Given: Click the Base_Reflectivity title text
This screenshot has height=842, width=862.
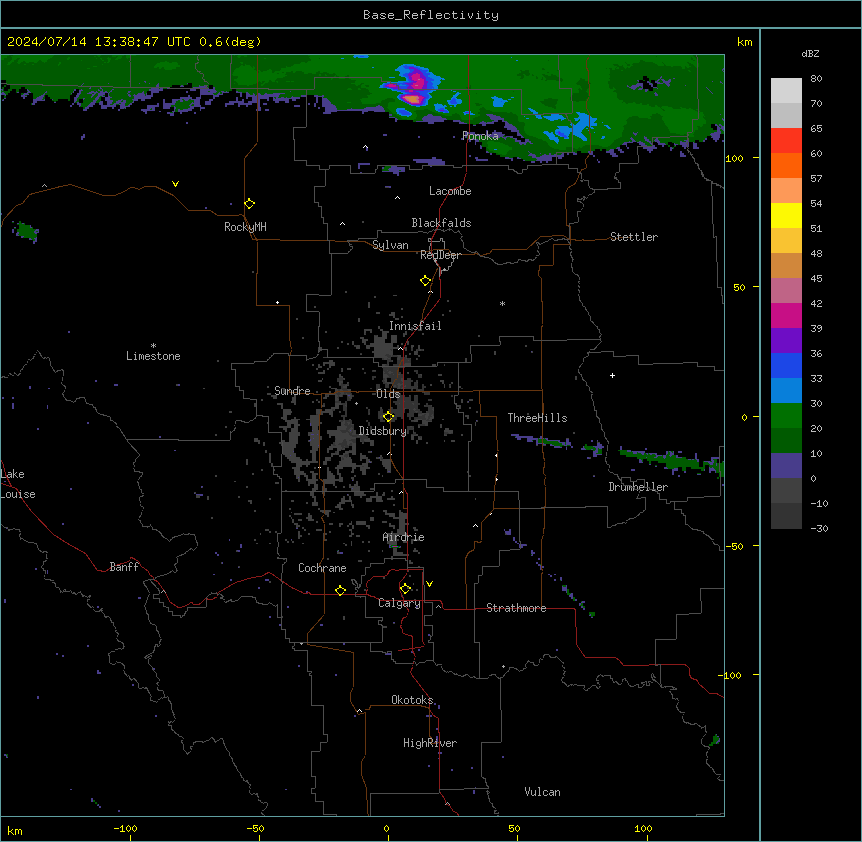Looking at the screenshot, I should click(431, 15).
